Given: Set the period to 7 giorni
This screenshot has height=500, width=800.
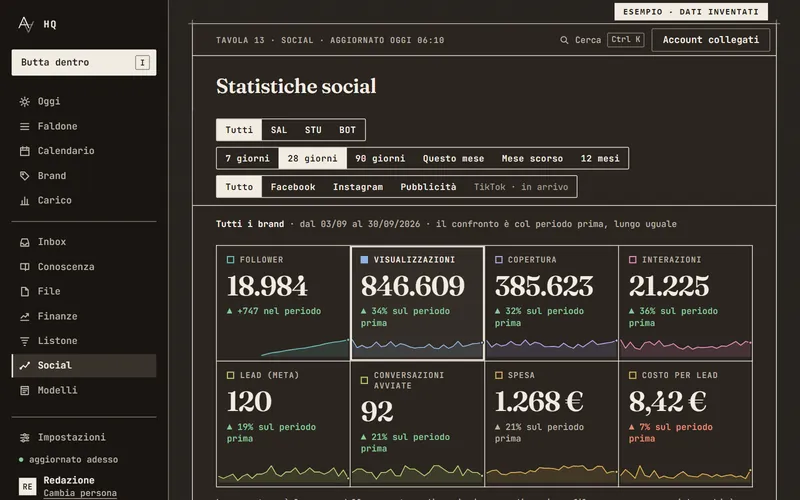Looking at the screenshot, I should [247, 158].
